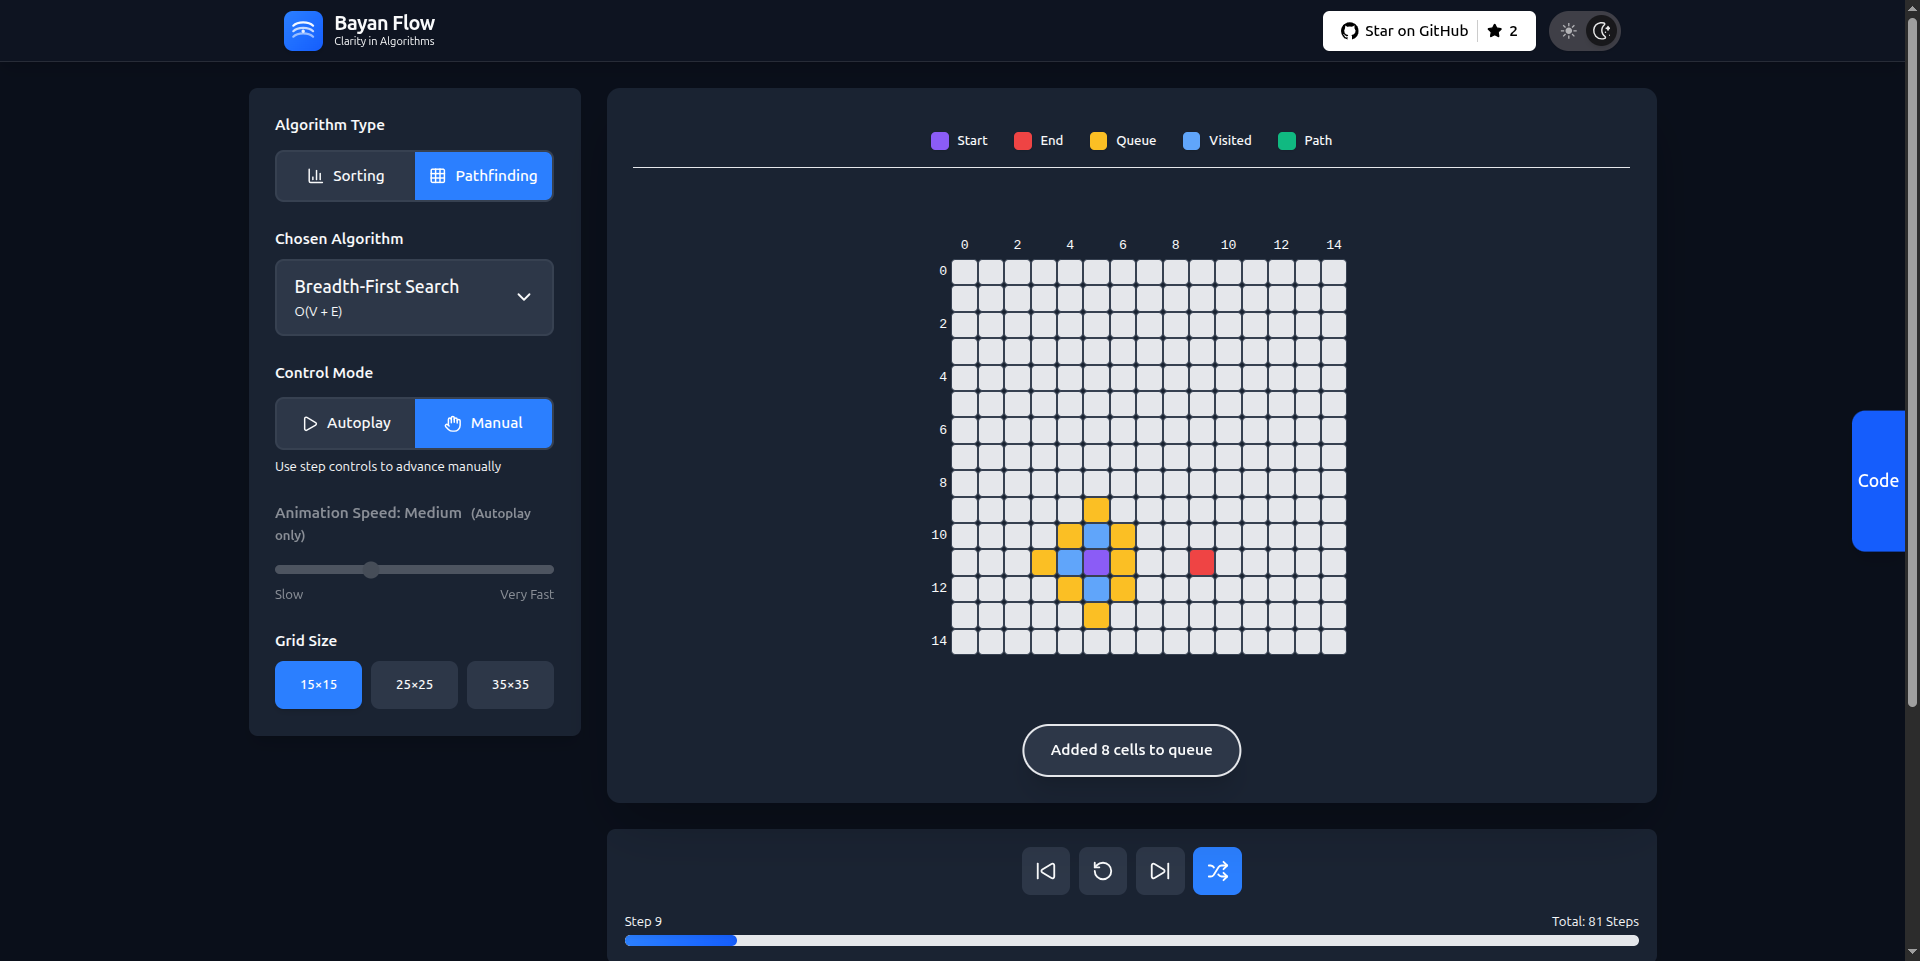This screenshot has width=1920, height=961.
Task: Click the step forward icon
Action: point(1159,871)
